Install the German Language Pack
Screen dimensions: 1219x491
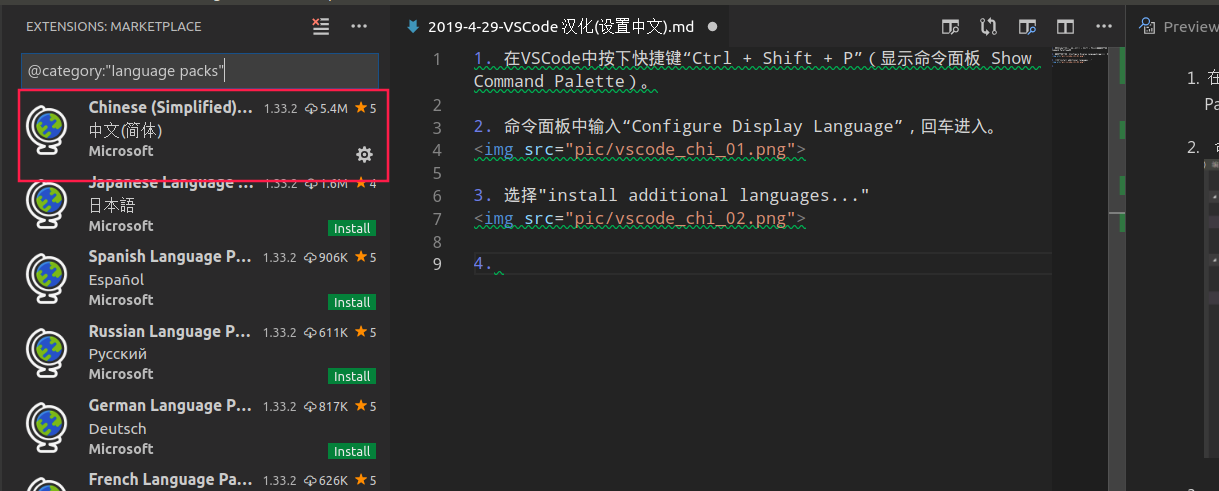point(352,451)
